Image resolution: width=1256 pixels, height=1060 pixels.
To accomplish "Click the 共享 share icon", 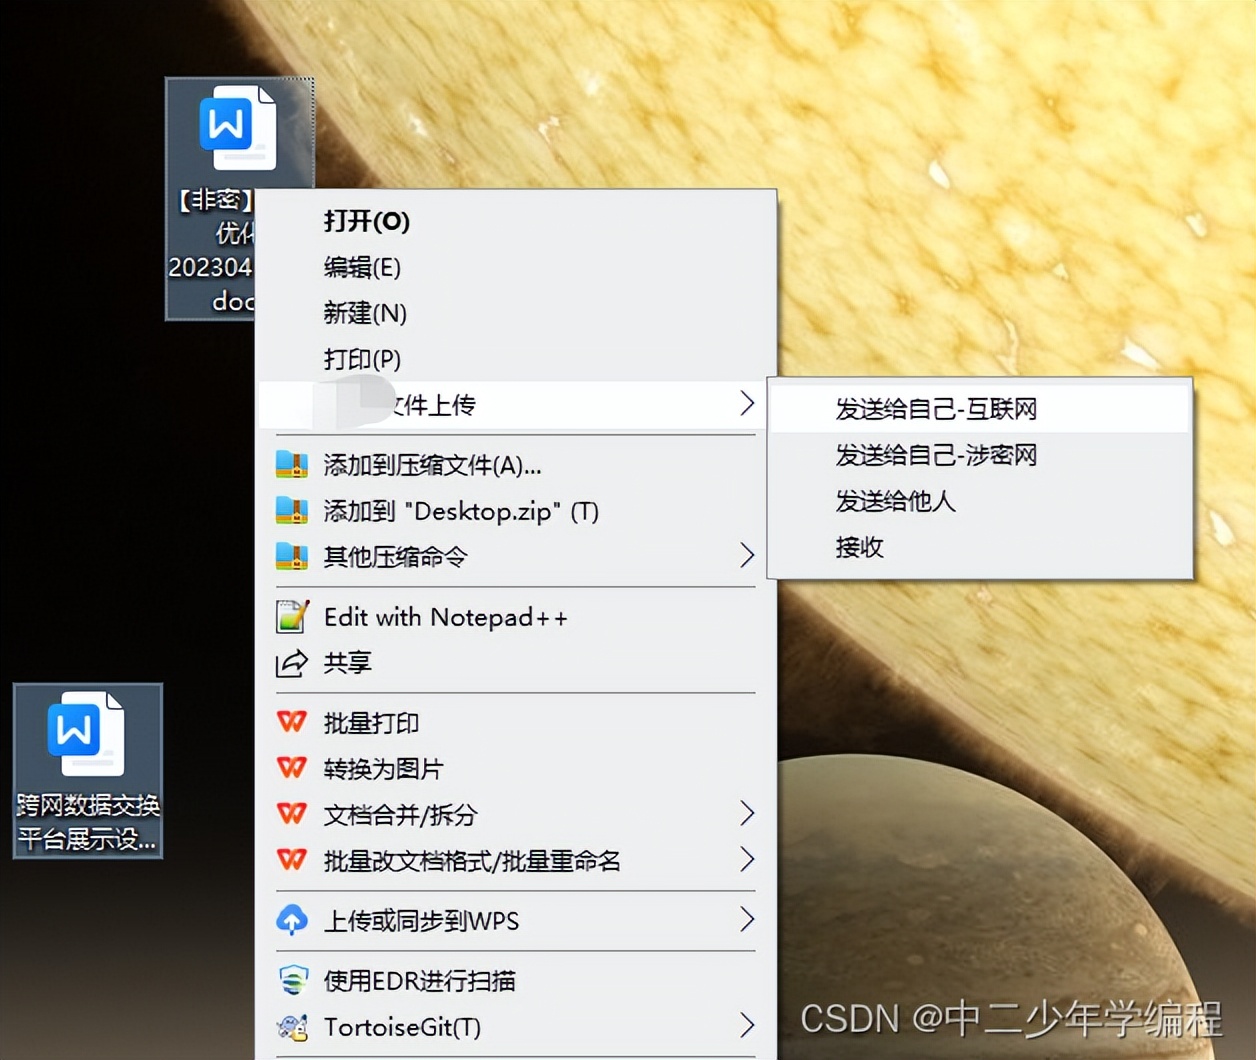I will pyautogui.click(x=292, y=662).
